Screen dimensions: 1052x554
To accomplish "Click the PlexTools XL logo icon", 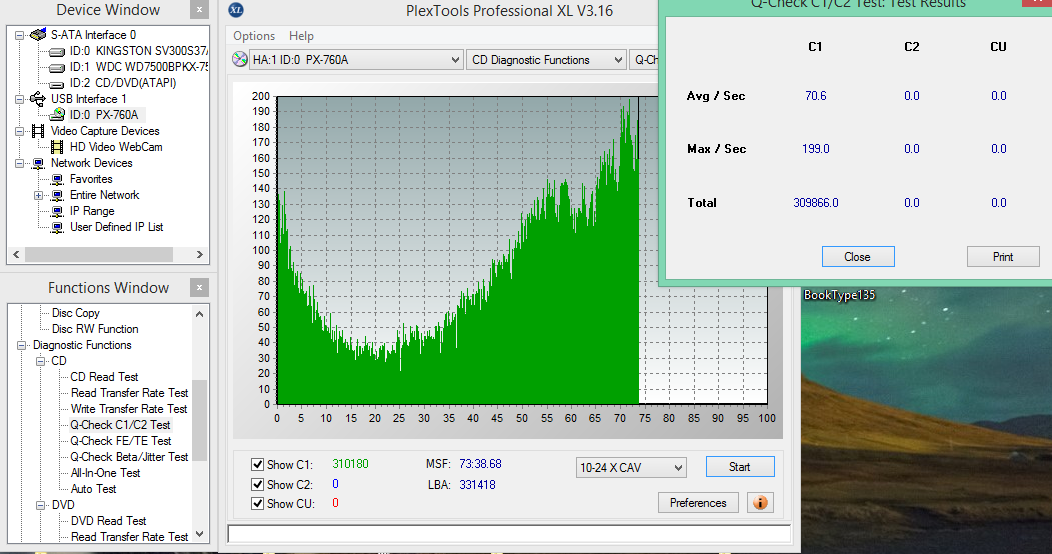I will coord(236,10).
